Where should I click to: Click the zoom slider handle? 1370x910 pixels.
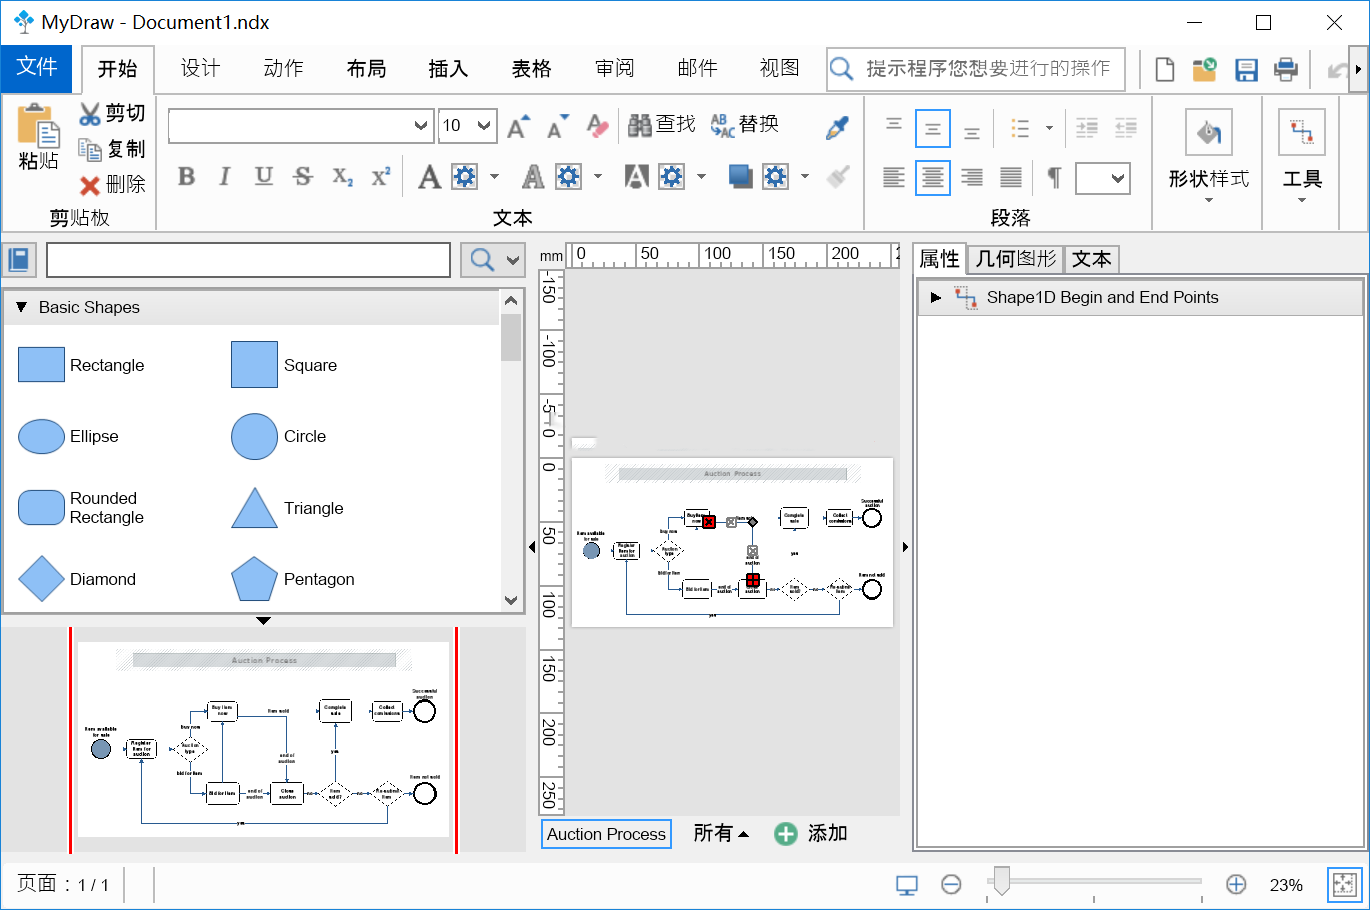coord(1001,881)
